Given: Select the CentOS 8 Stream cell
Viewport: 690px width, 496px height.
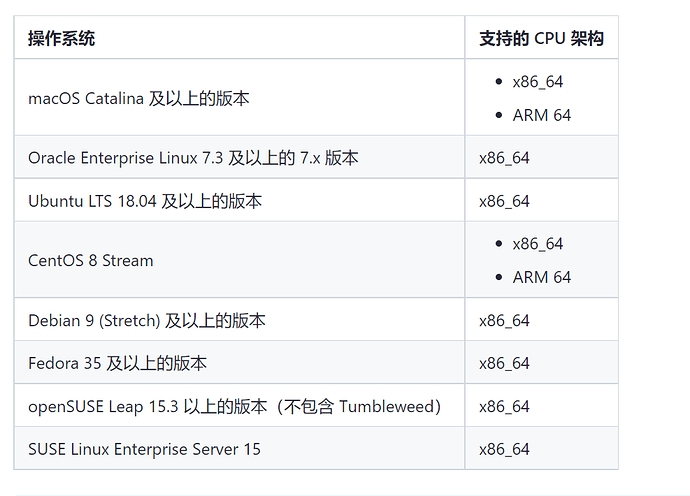Looking at the screenshot, I should click(x=91, y=260).
